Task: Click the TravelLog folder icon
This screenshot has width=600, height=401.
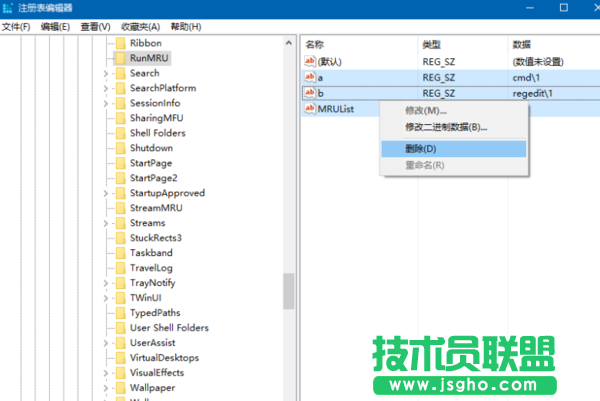Action: (x=121, y=268)
